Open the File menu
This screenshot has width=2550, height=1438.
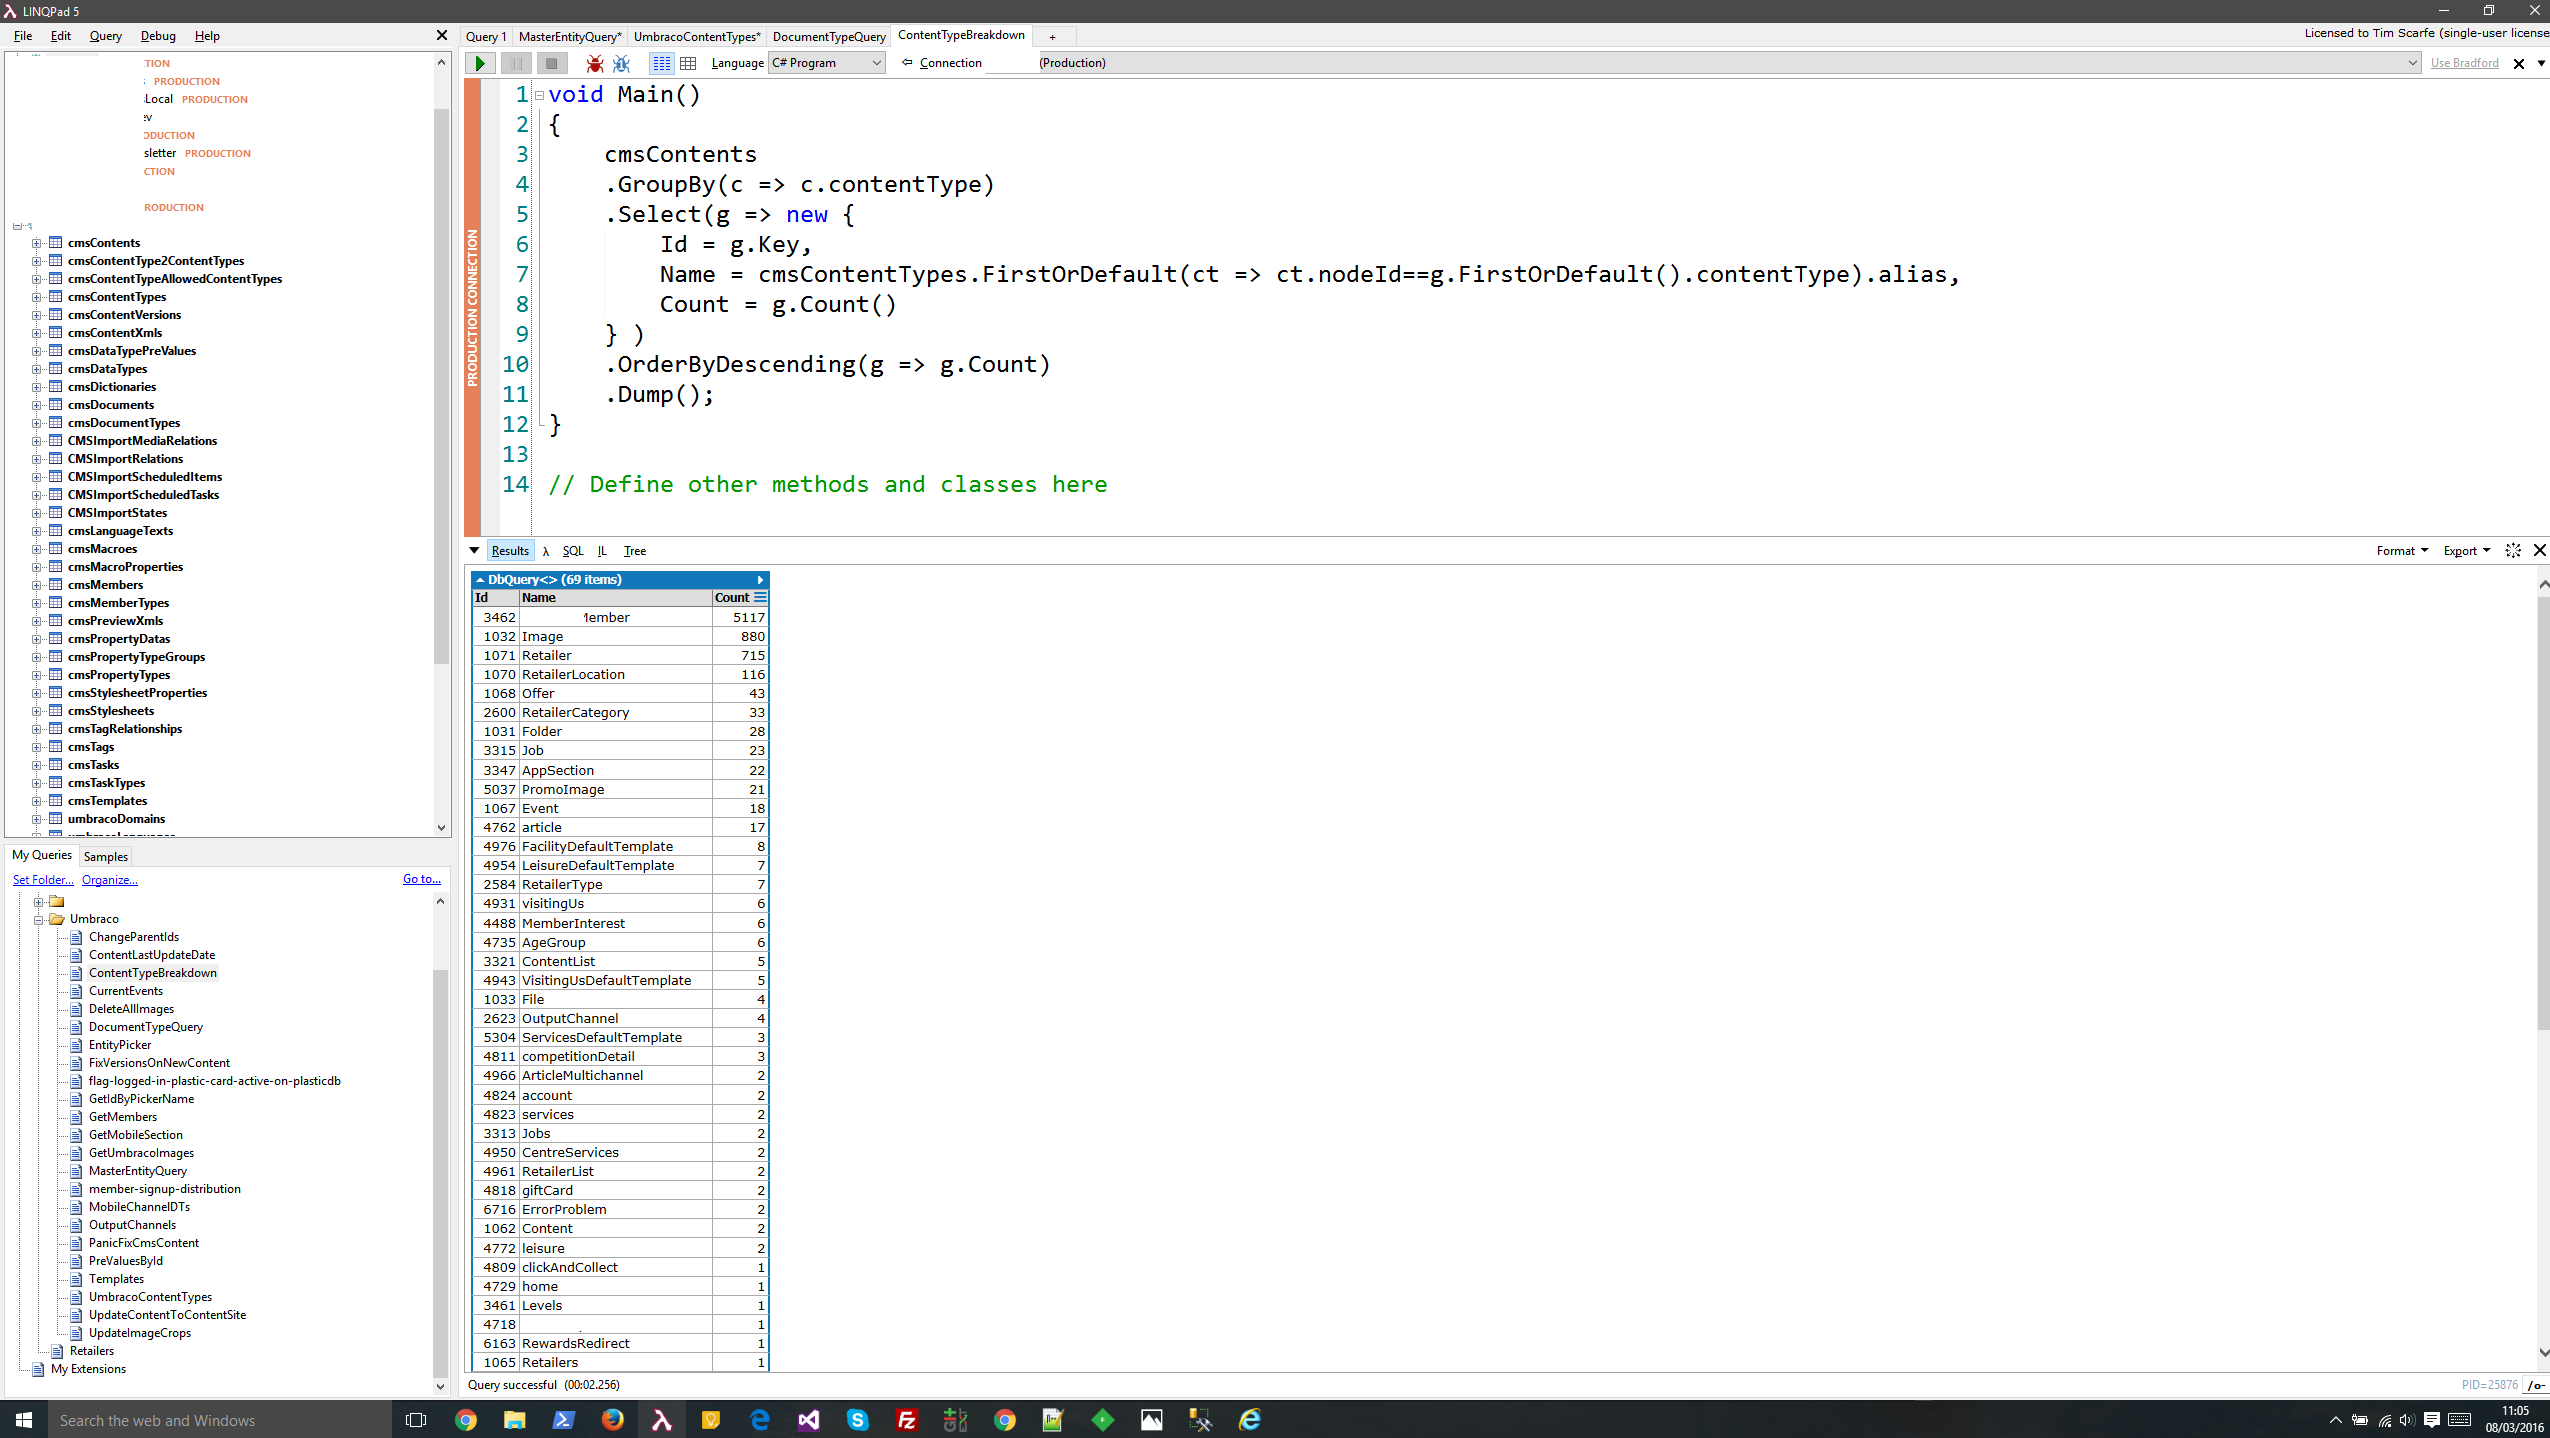tap(23, 36)
